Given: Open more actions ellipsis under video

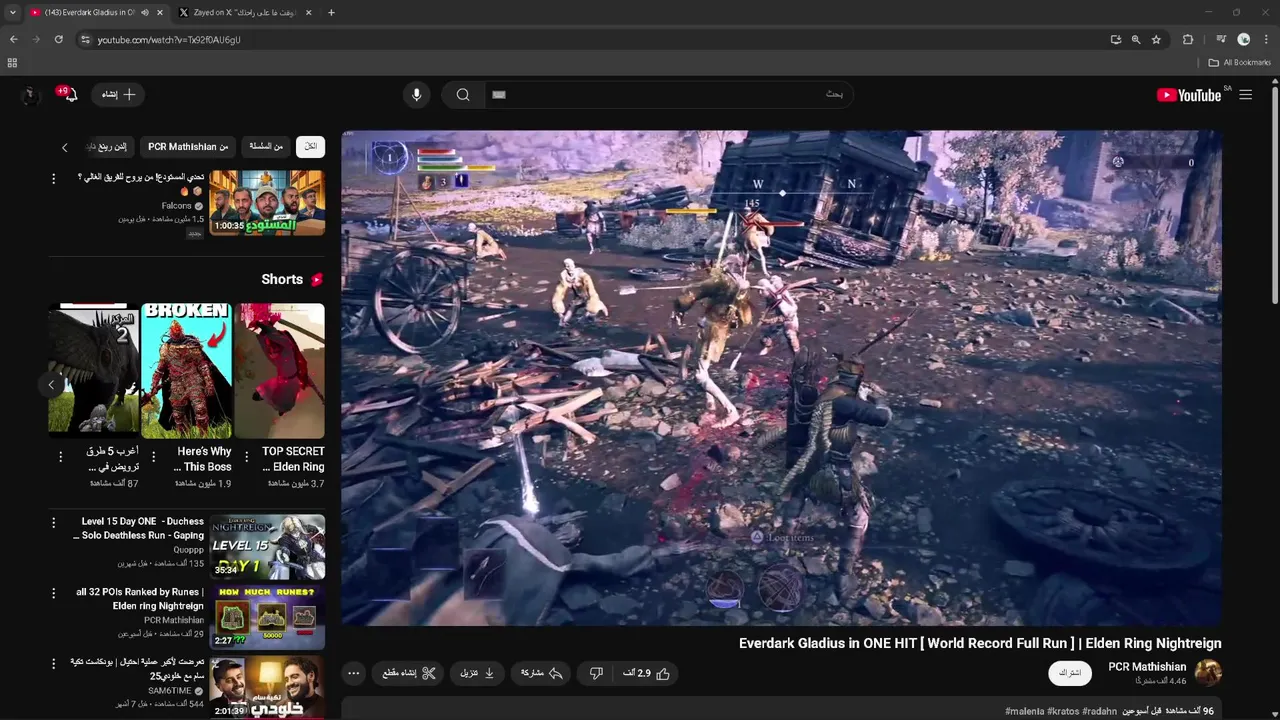Looking at the screenshot, I should point(353,674).
